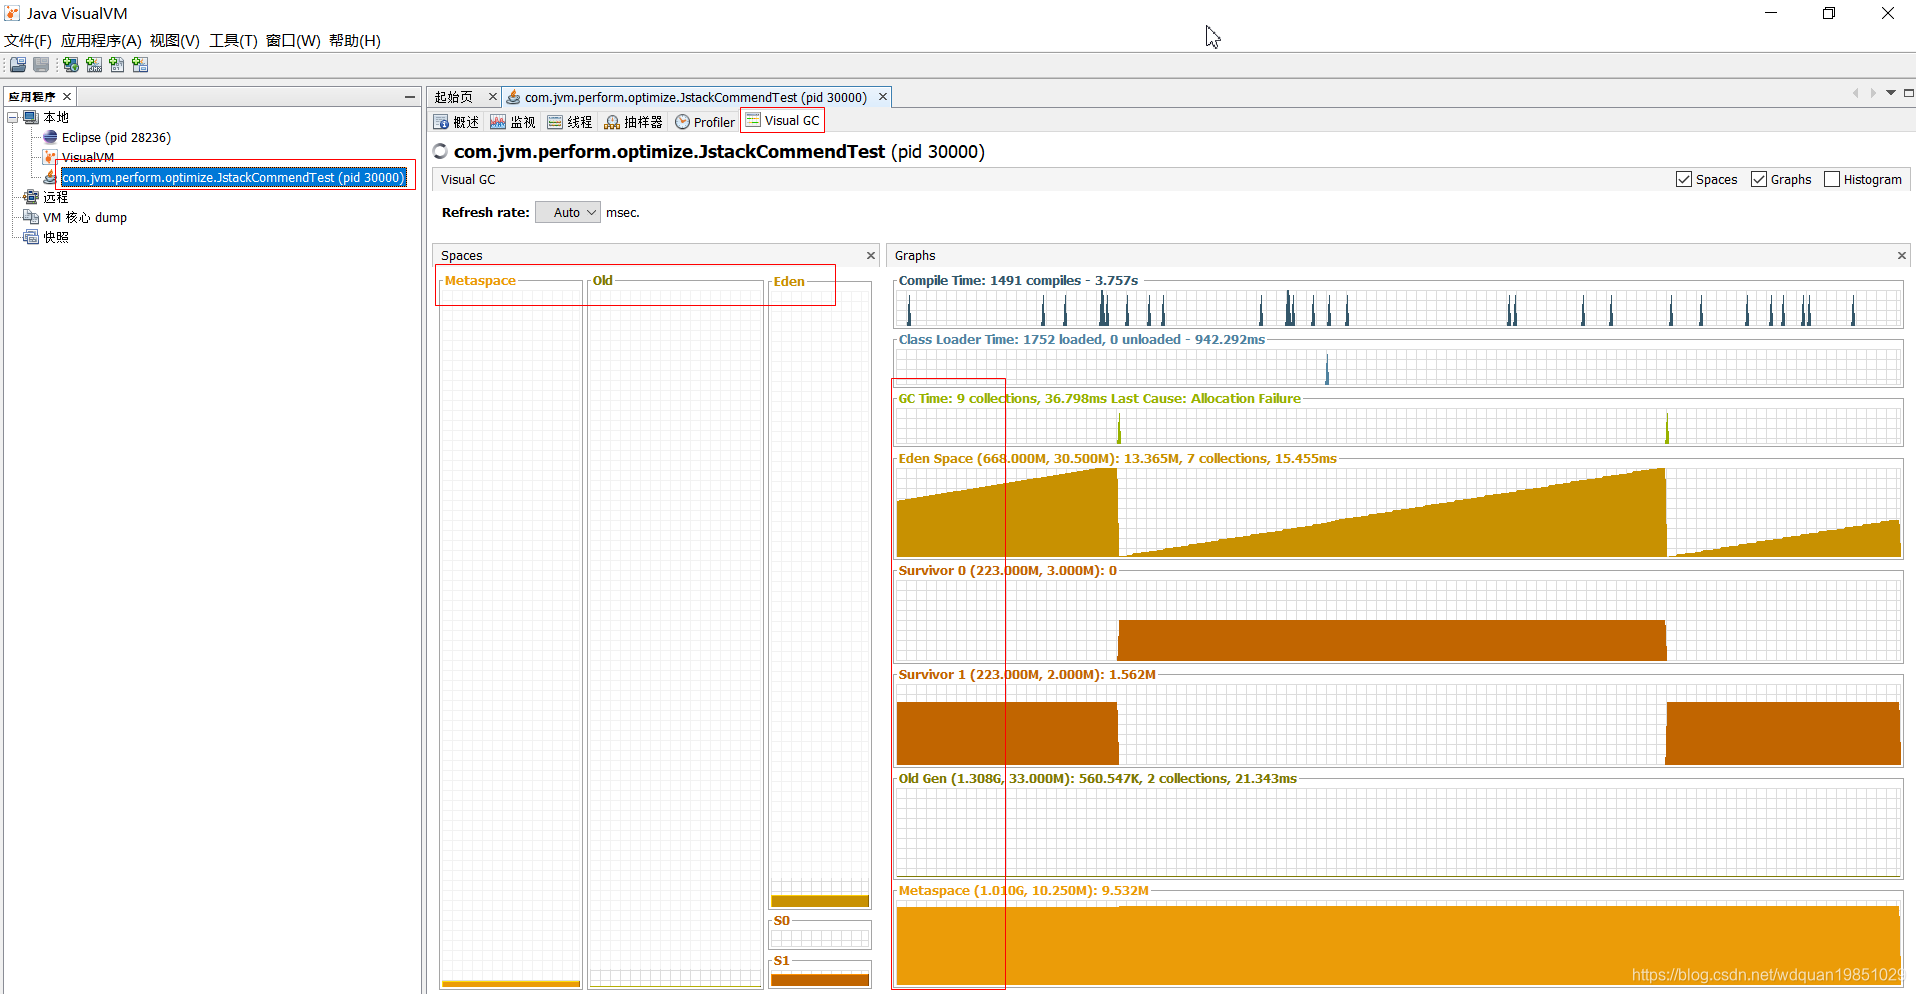
Task: Switch to the 起始页 tab
Action: tap(454, 97)
